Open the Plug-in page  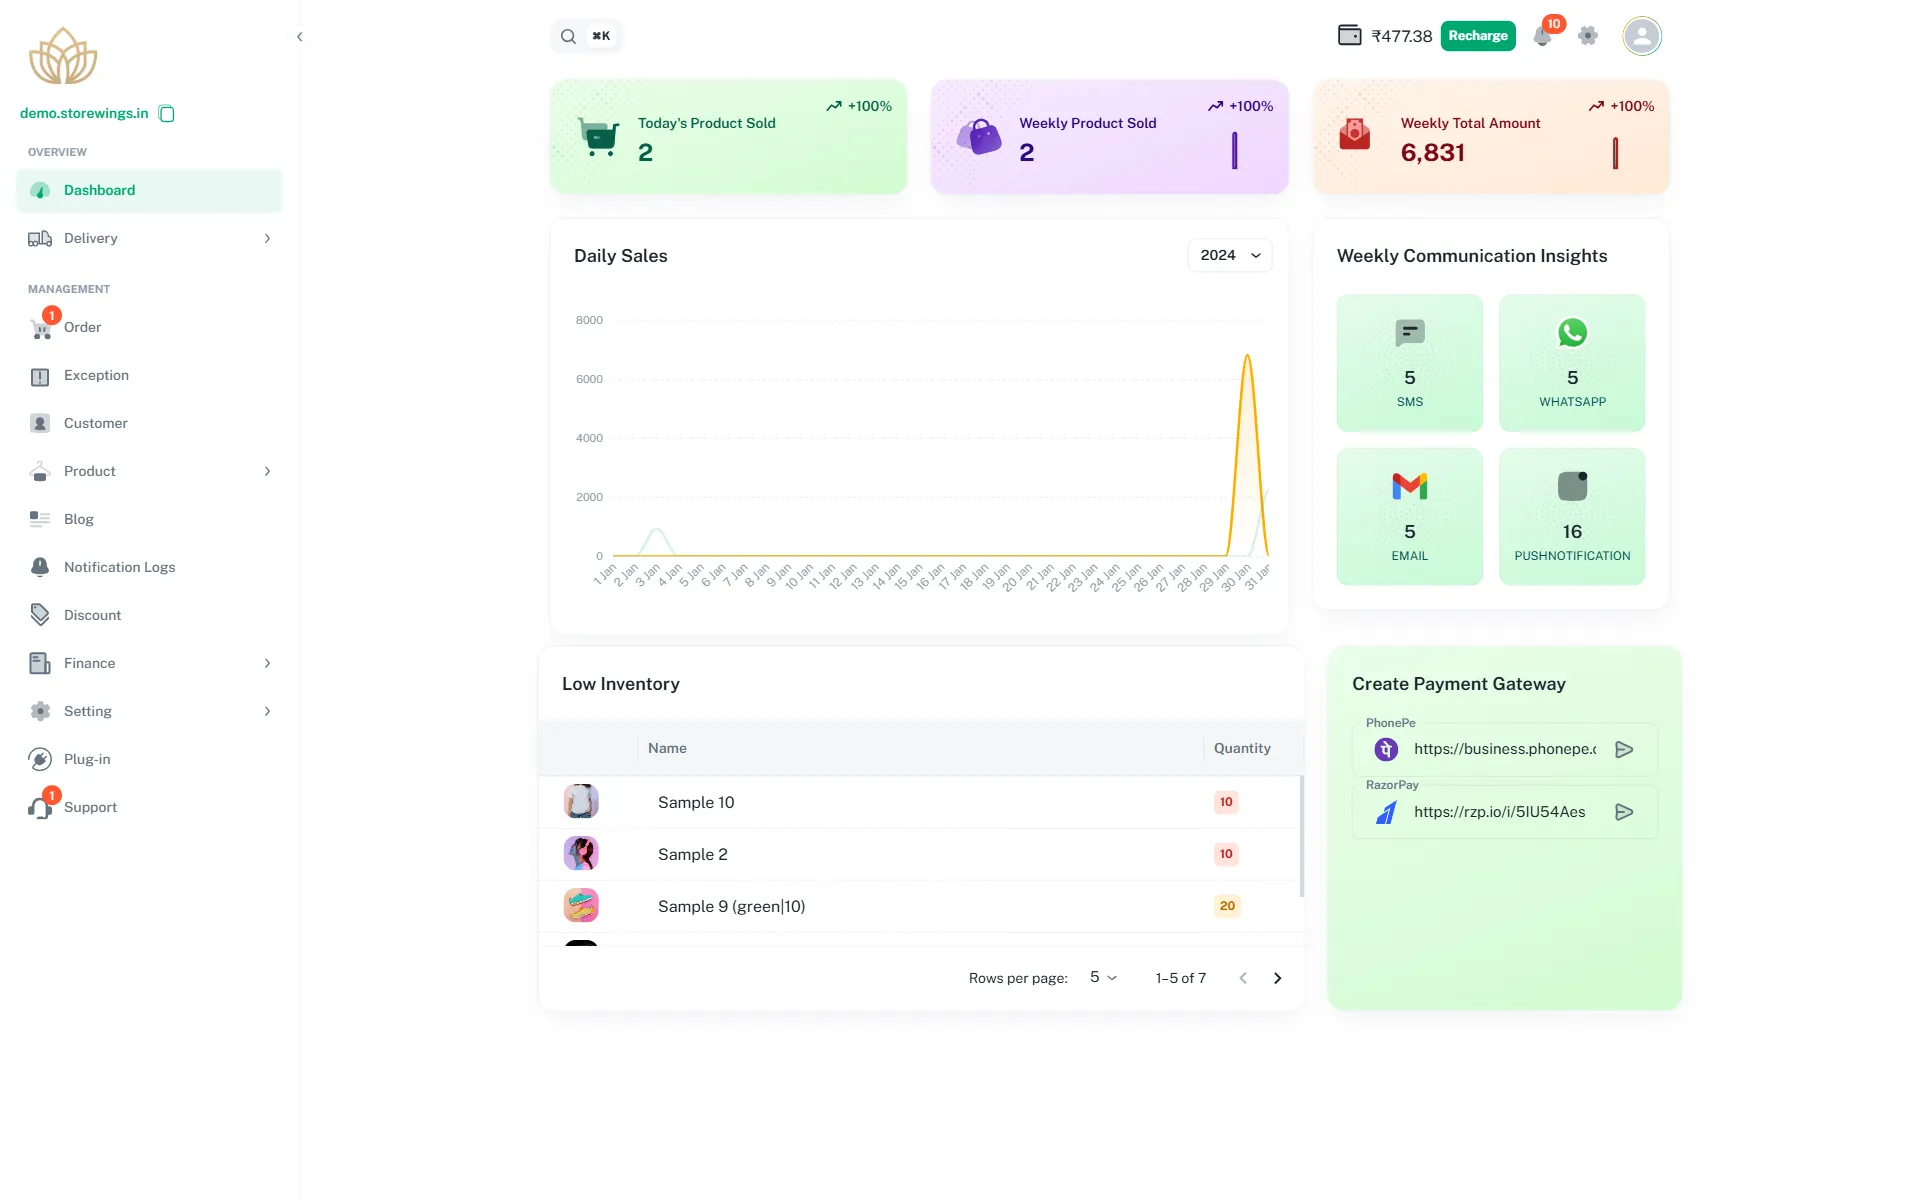[x=149, y=759]
